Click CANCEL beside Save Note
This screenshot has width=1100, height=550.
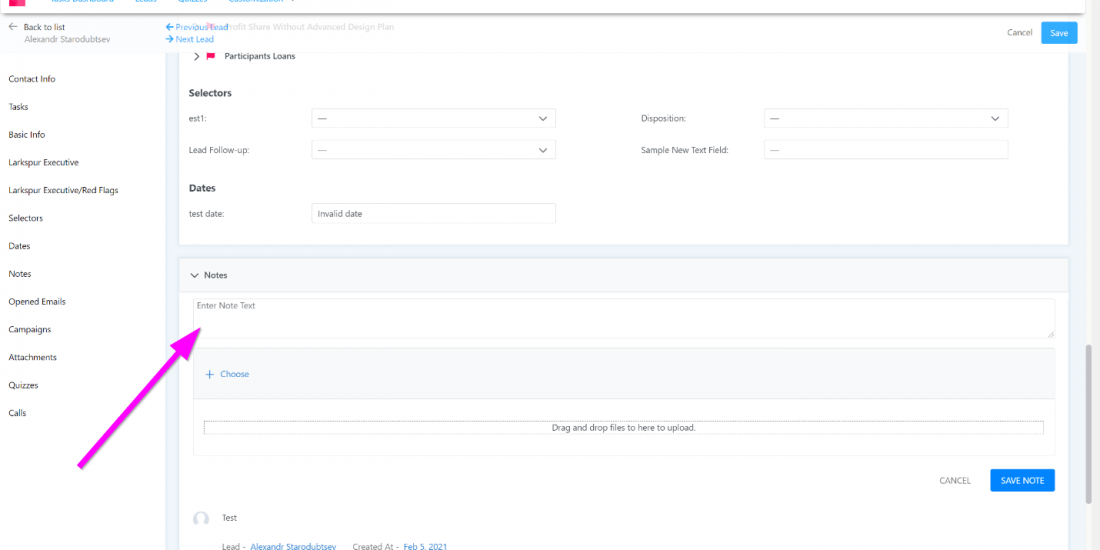tap(955, 481)
